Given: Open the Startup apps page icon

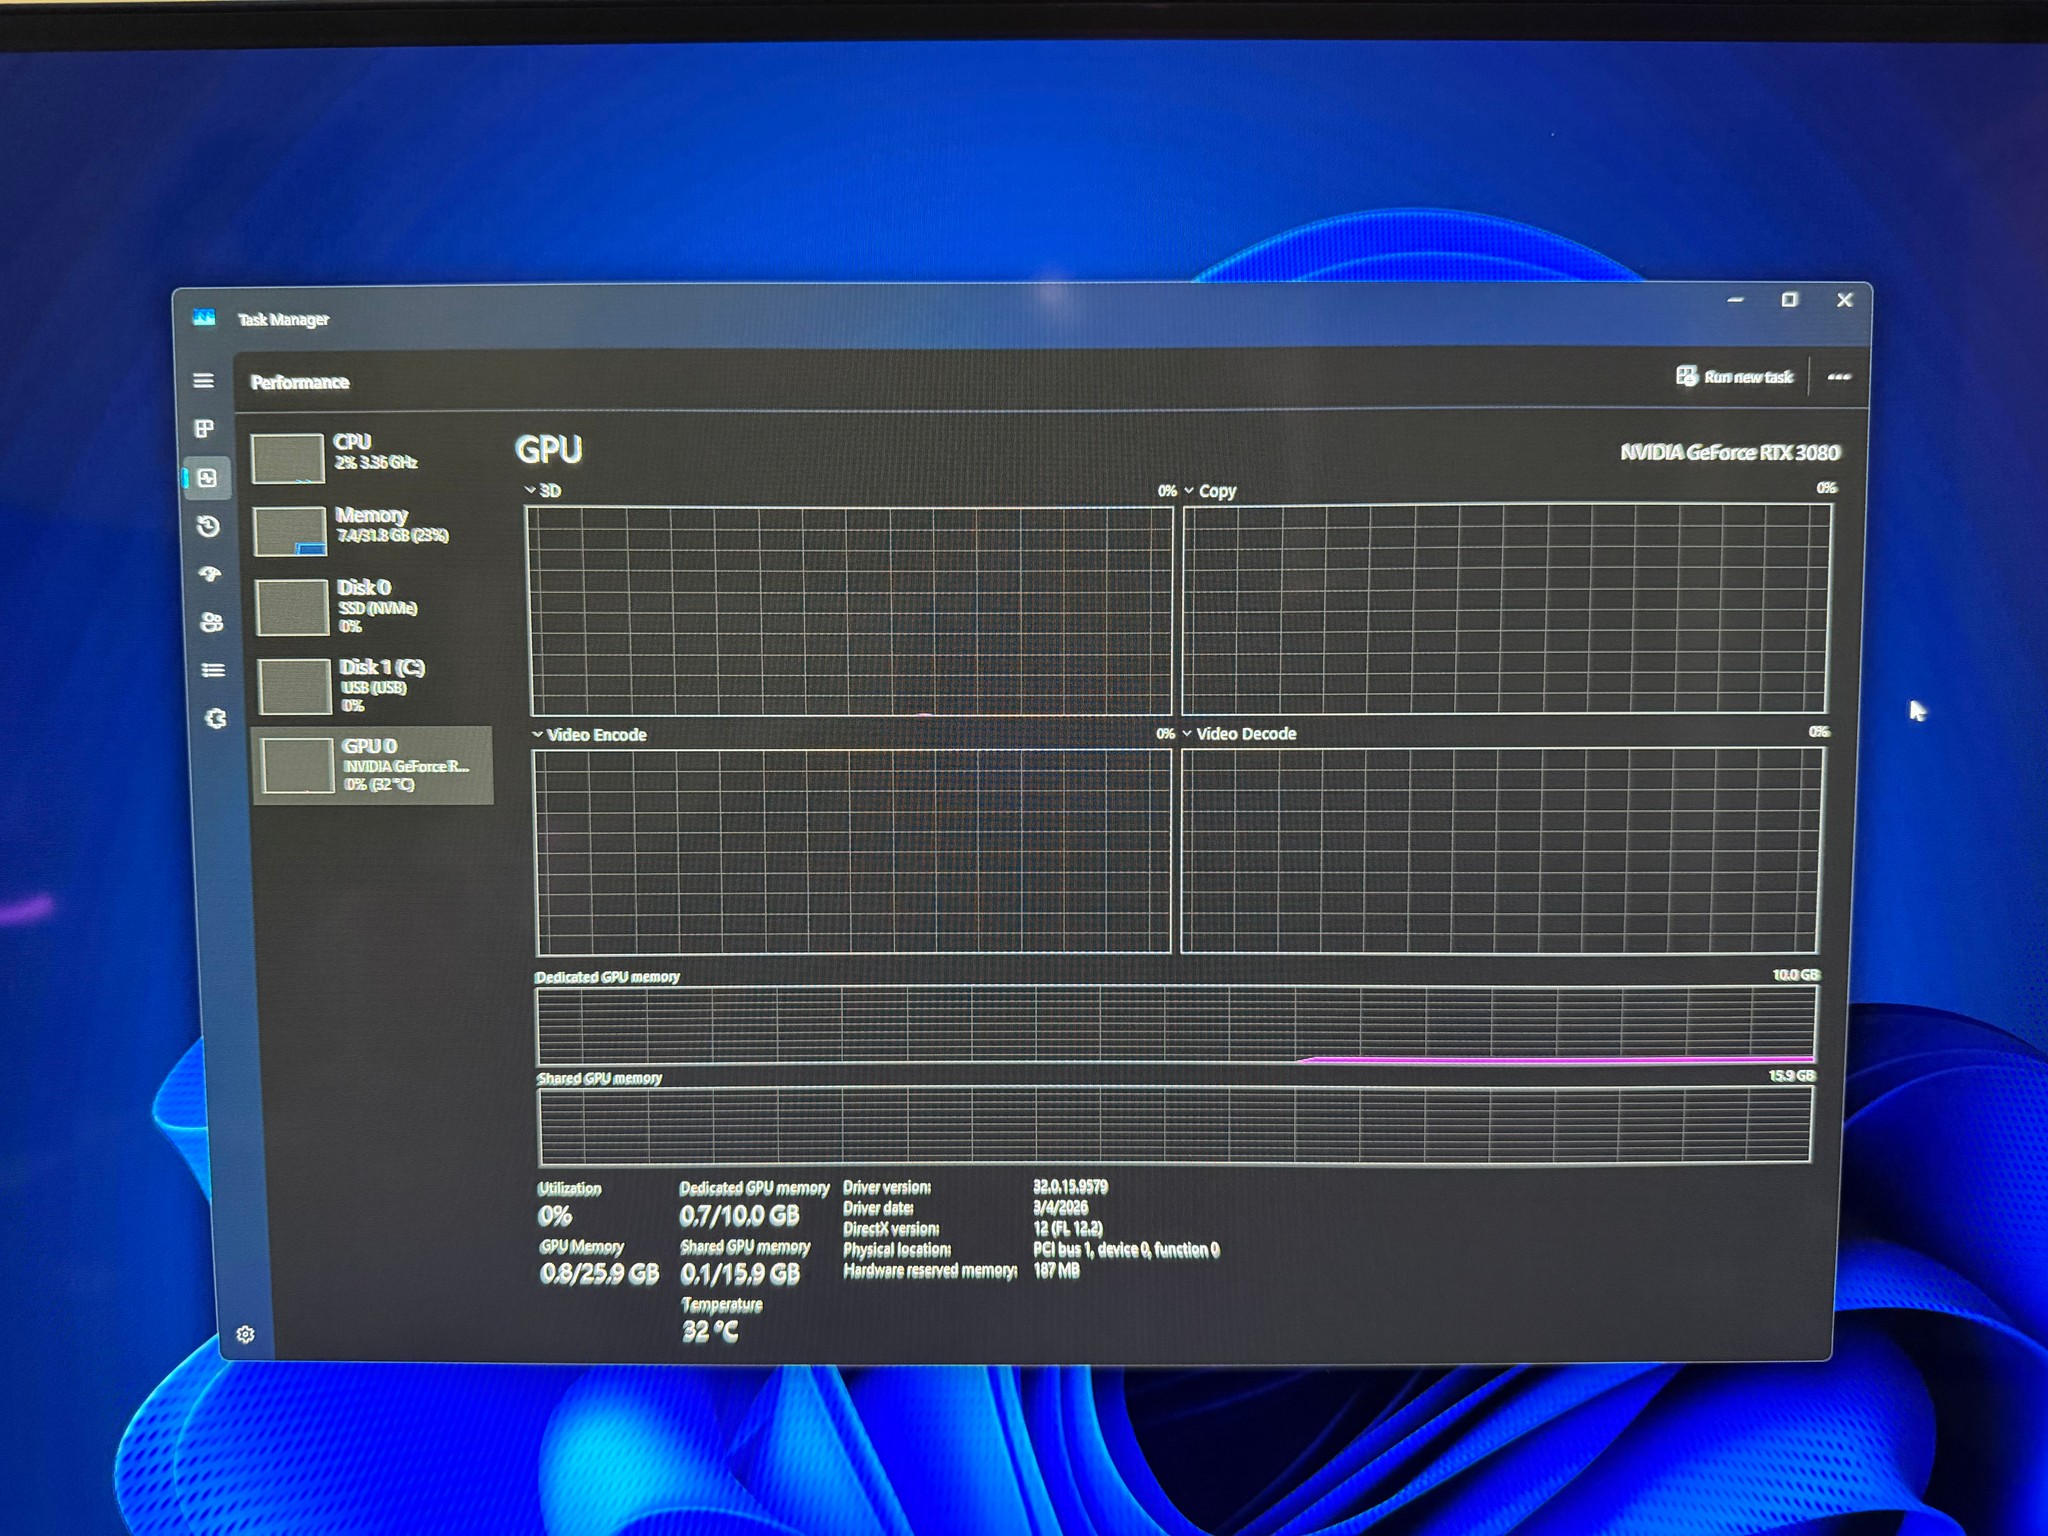Looking at the screenshot, I should 210,574.
